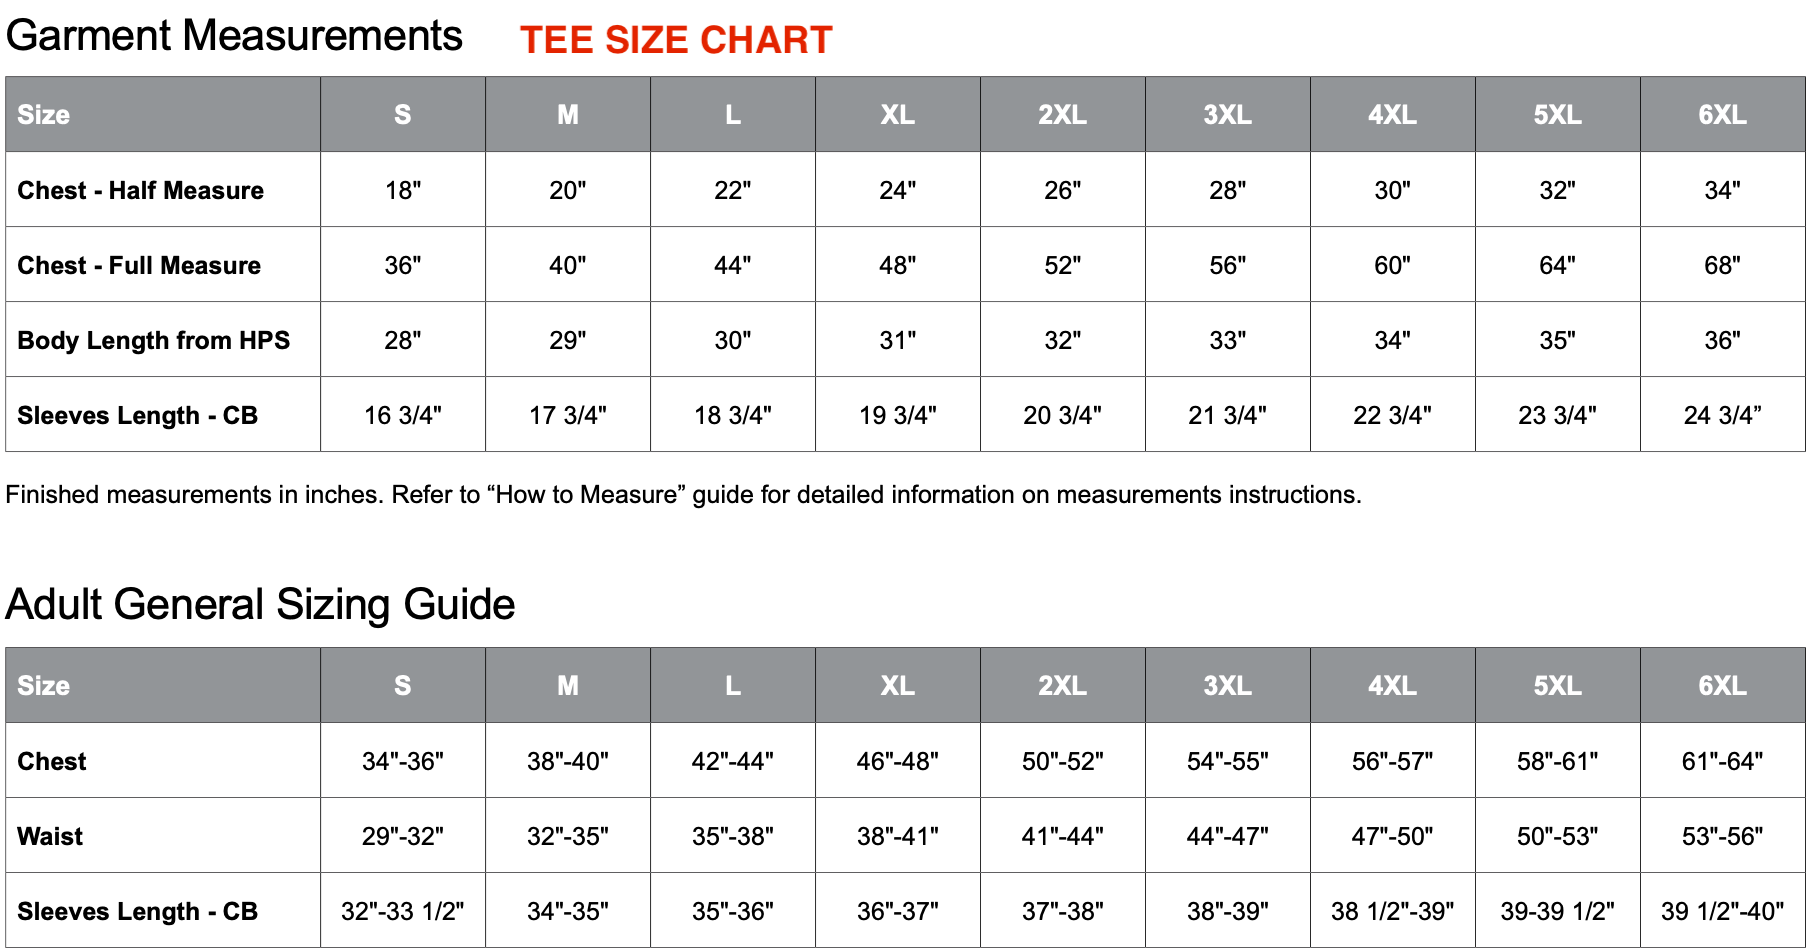Select the 24 3/4" sleeve length cell
The height and width of the screenshot is (952, 1806).
[1722, 415]
